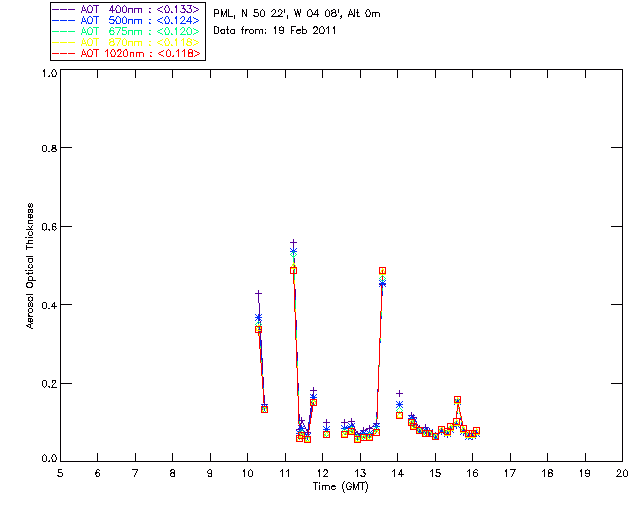The width and height of the screenshot is (640, 512).
Task: Click the y-axis tick label 0.4
Action: coord(49,305)
